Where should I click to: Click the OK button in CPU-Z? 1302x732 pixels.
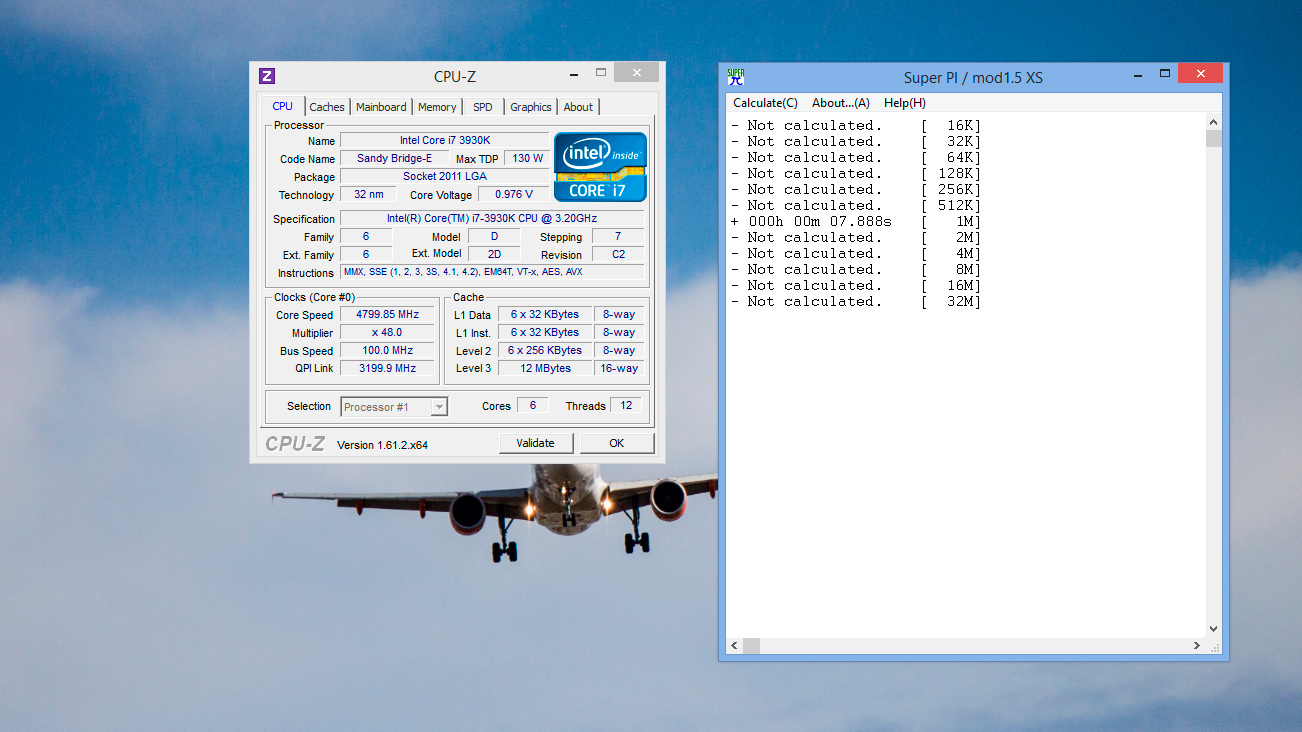[x=617, y=443]
